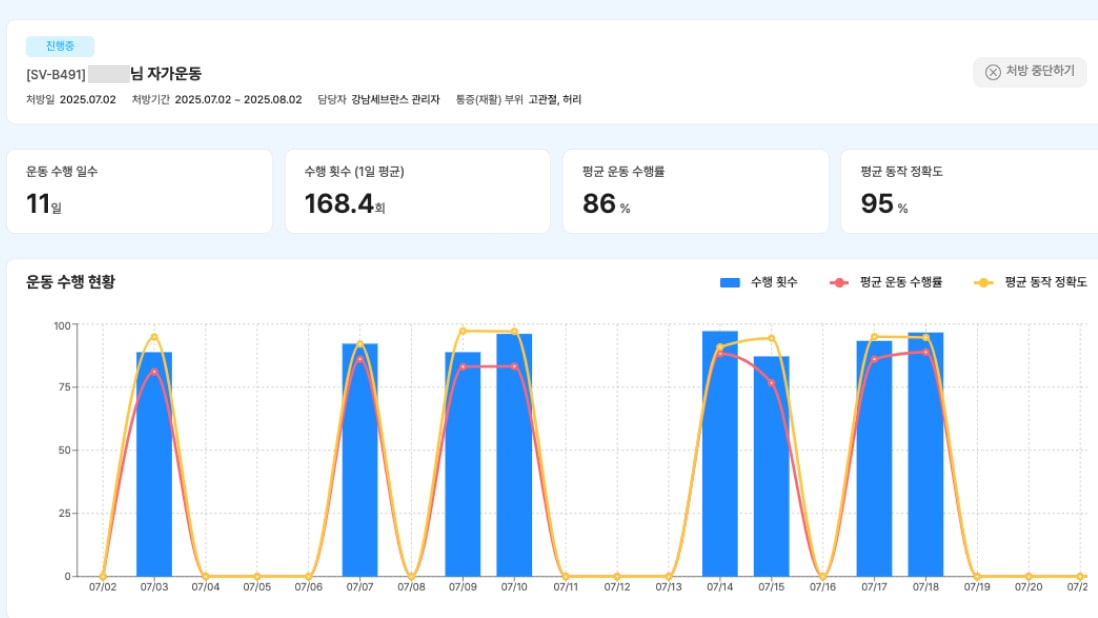
Task: Click the yellow accuracy point at 07/03
Action: [x=154, y=337]
